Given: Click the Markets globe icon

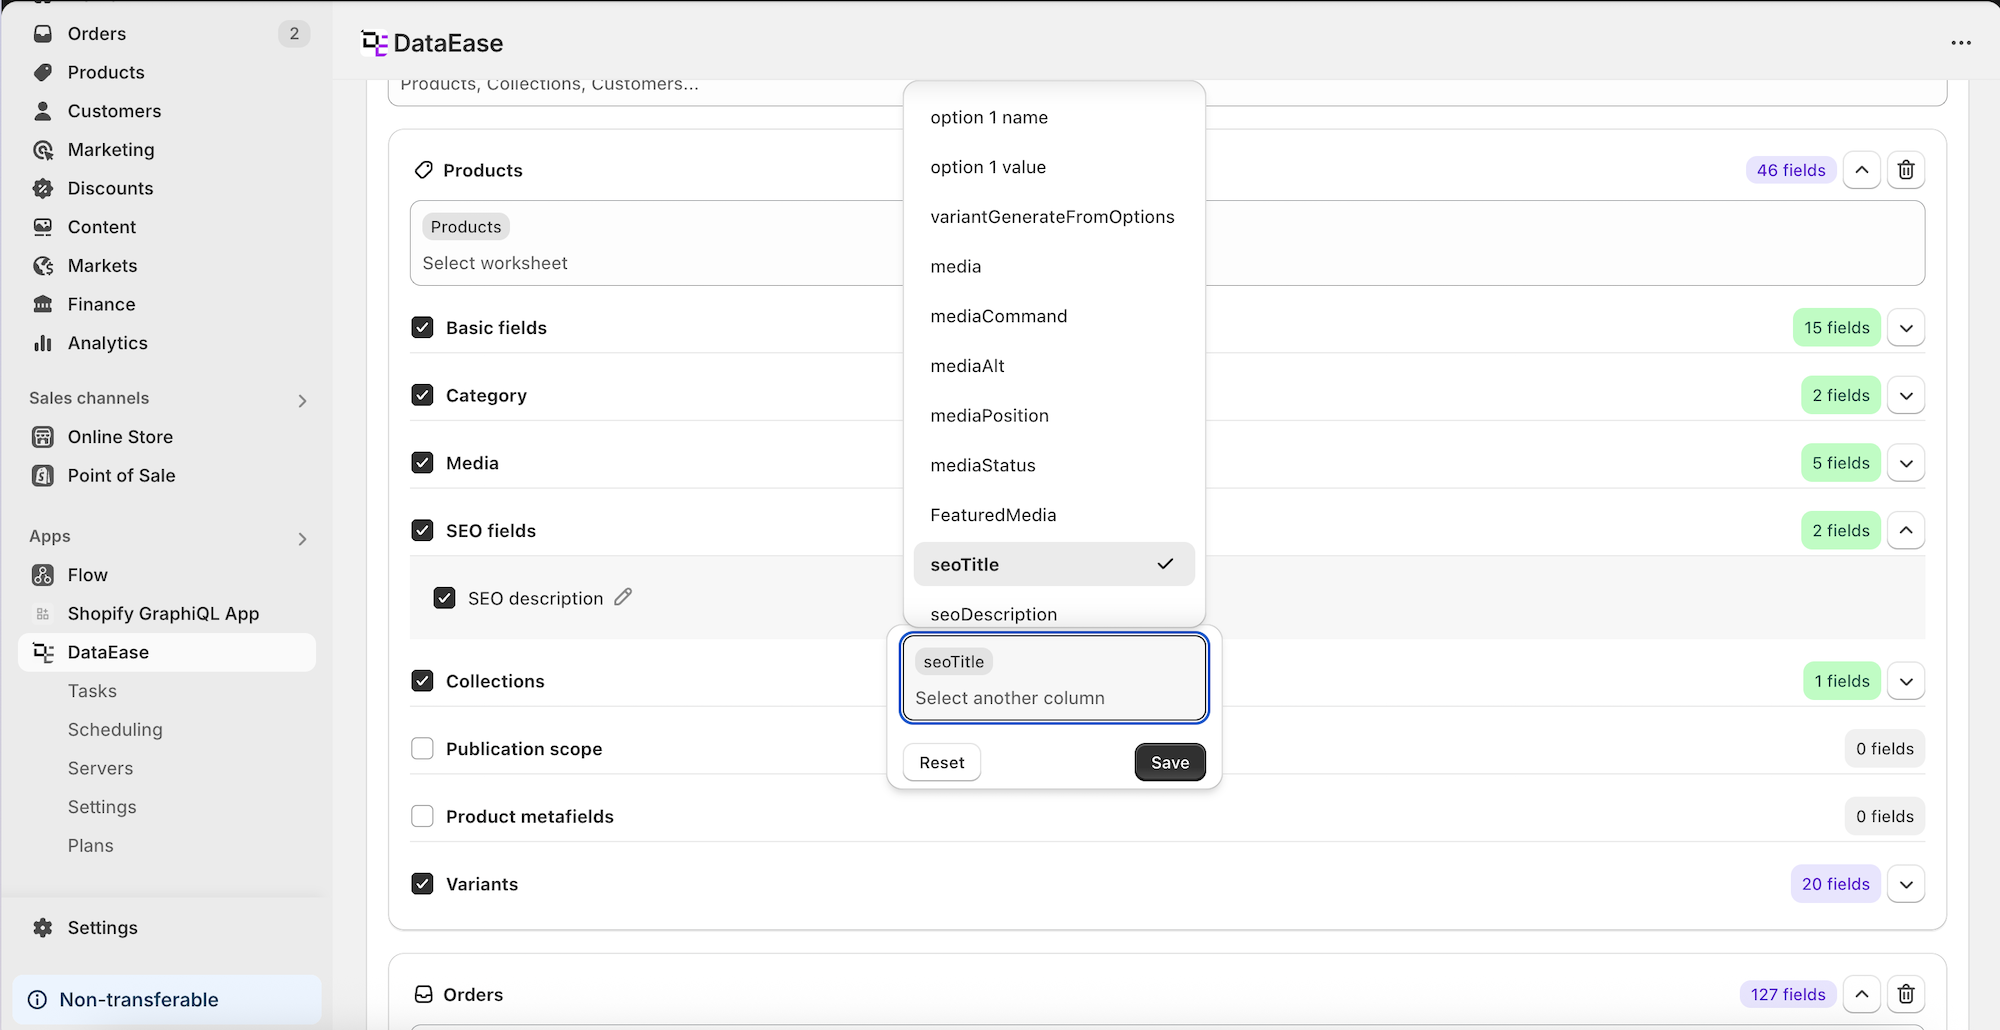Looking at the screenshot, I should (43, 266).
